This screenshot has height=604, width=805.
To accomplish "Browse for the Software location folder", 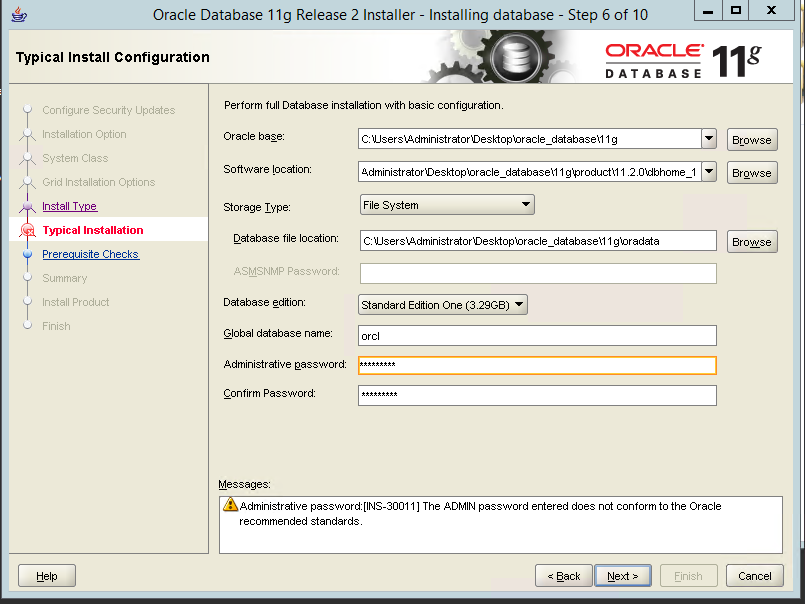I will pos(752,173).
